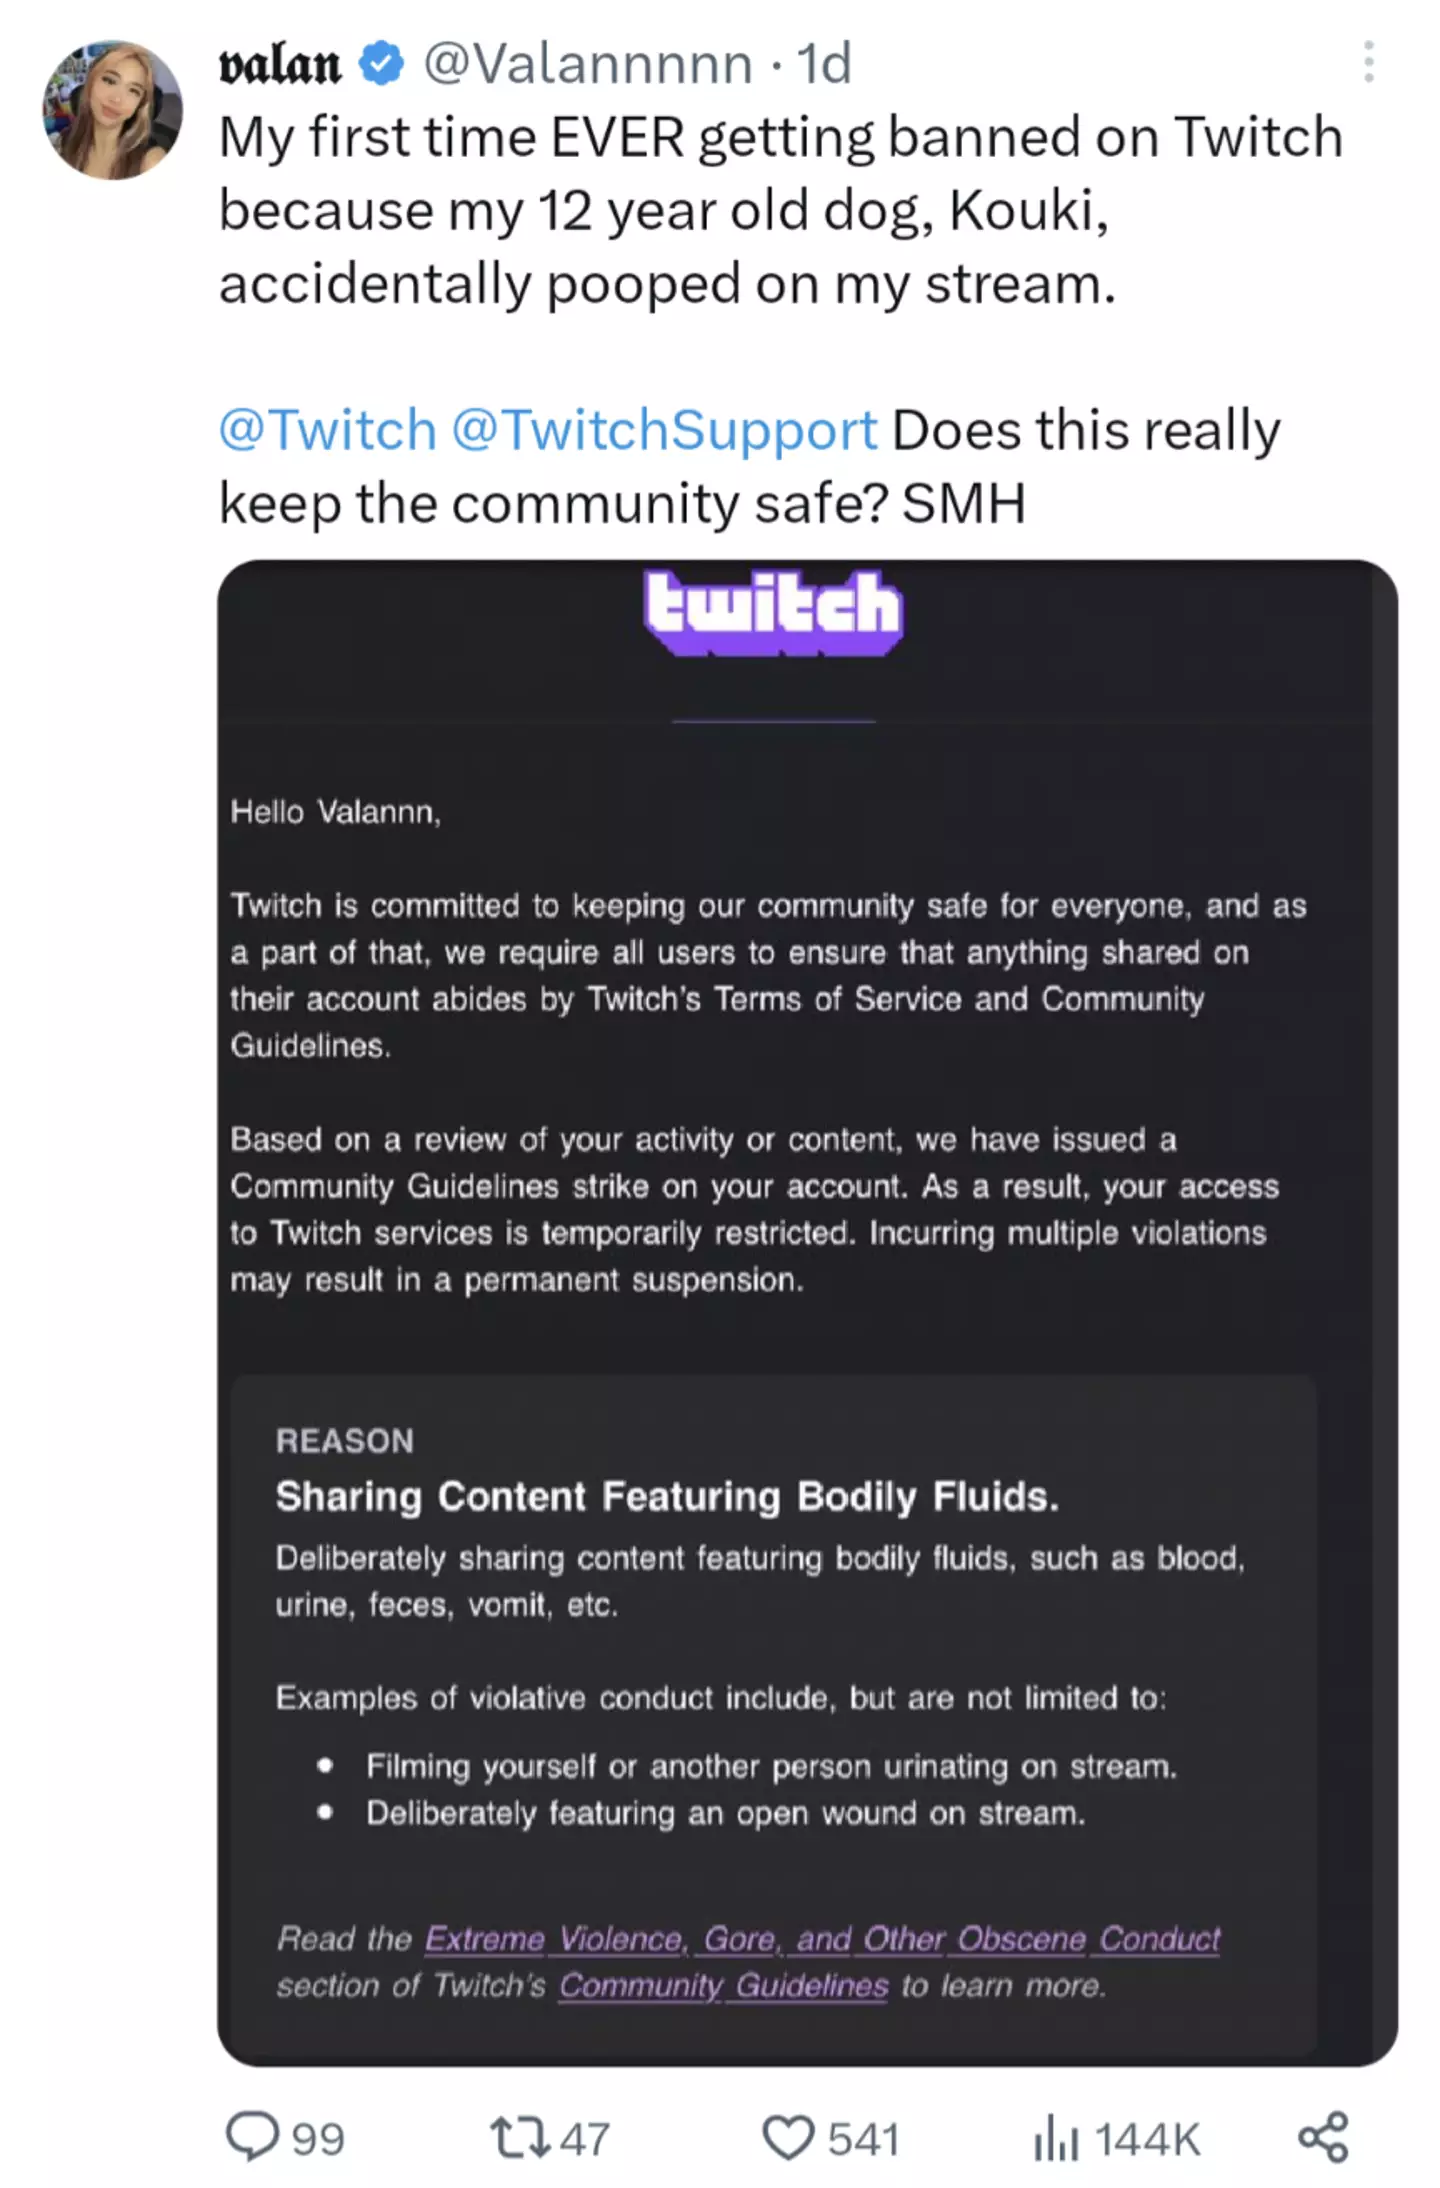Follow the Extreme Violence, Gore, Obscene Conduct link
This screenshot has height=2188, width=1440.
tap(822, 1939)
